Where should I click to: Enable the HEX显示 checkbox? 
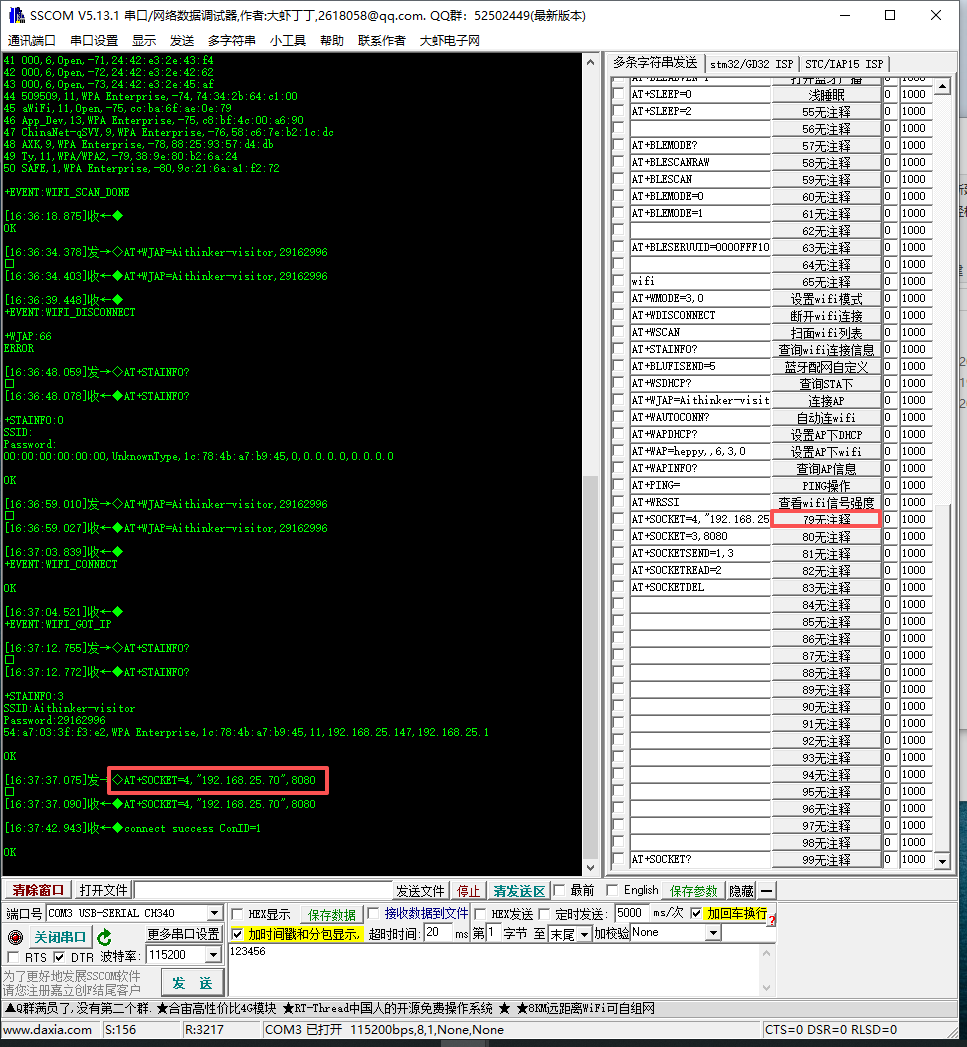(237, 914)
